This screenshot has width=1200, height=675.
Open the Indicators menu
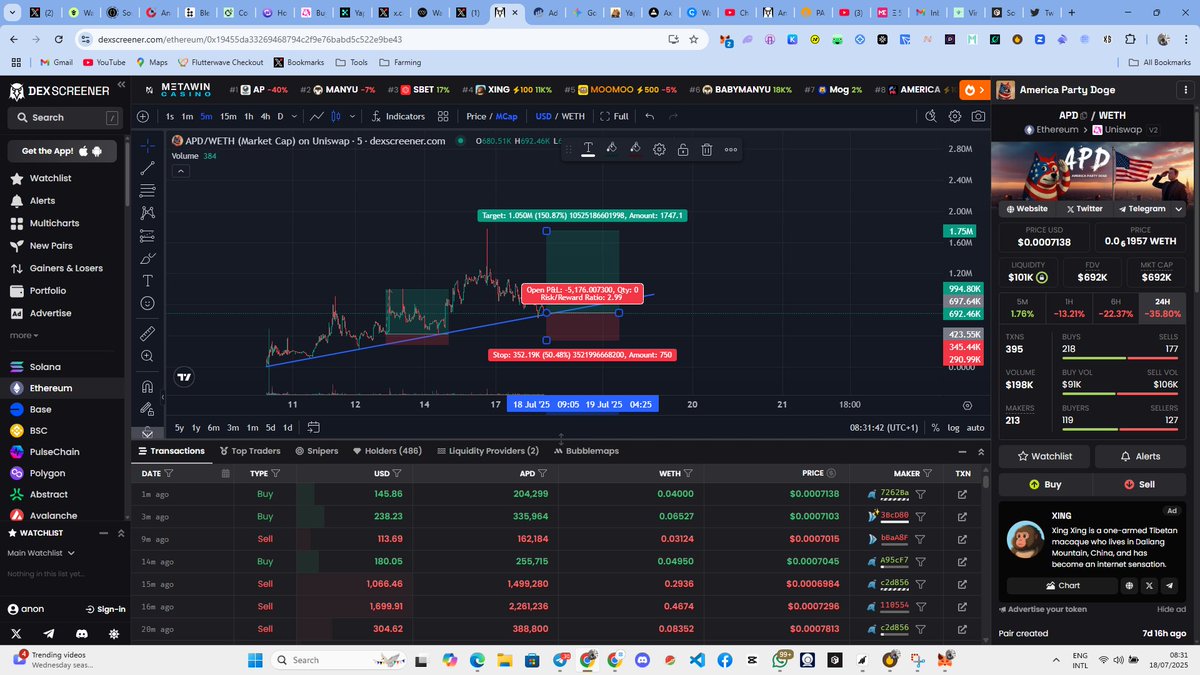tap(398, 116)
